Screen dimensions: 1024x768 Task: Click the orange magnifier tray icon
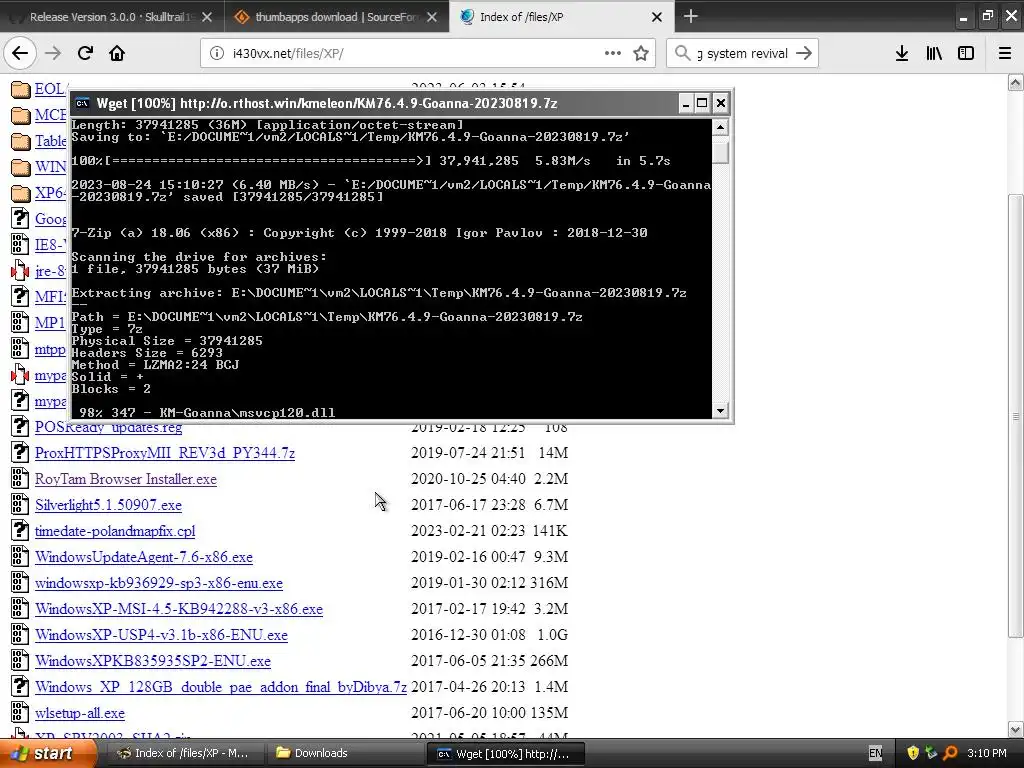[x=950, y=754]
